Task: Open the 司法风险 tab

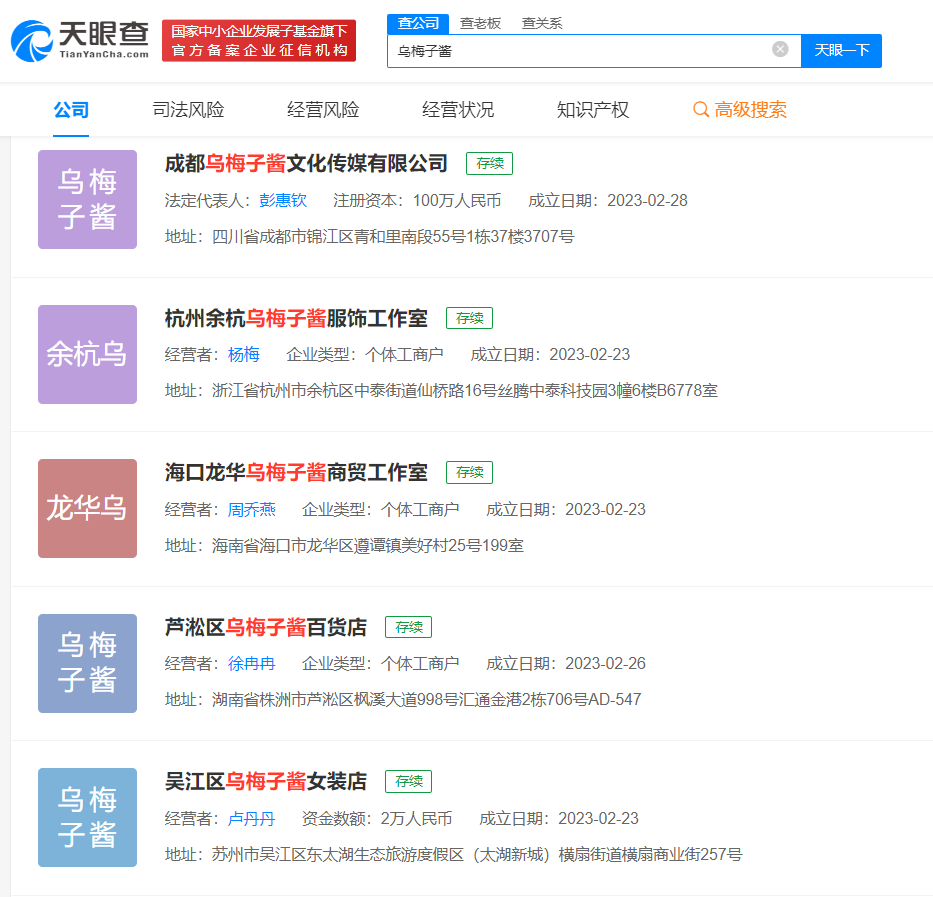Action: click(x=188, y=110)
